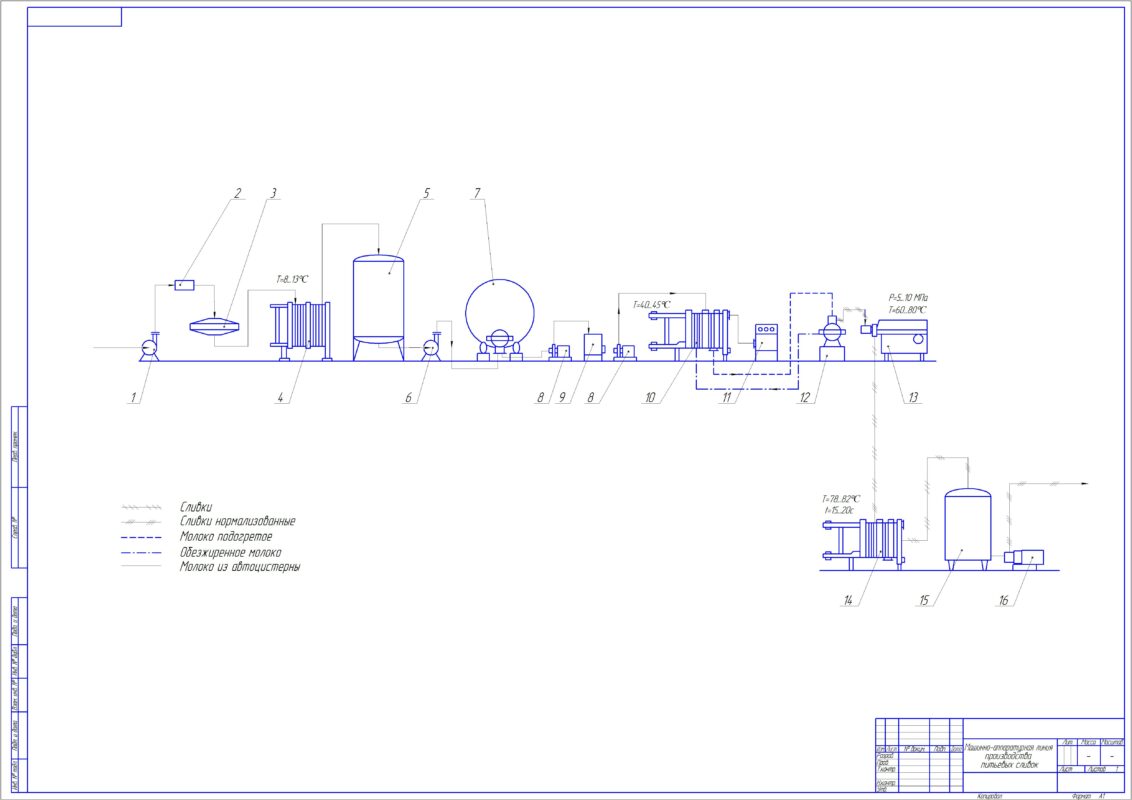
Task: Pick the small pump between tank 7 and box 9
Action: pyautogui.click(x=560, y=352)
